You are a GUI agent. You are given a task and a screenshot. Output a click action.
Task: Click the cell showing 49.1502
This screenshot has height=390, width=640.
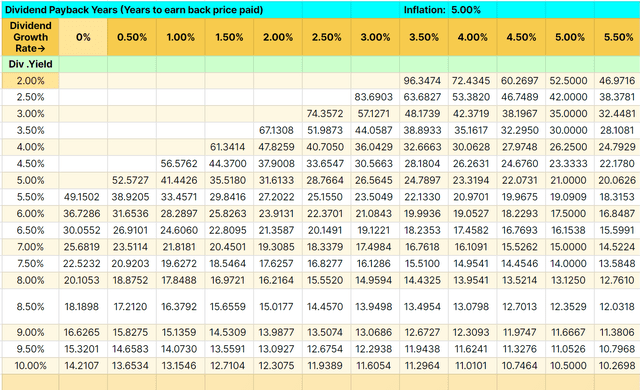pyautogui.click(x=83, y=197)
